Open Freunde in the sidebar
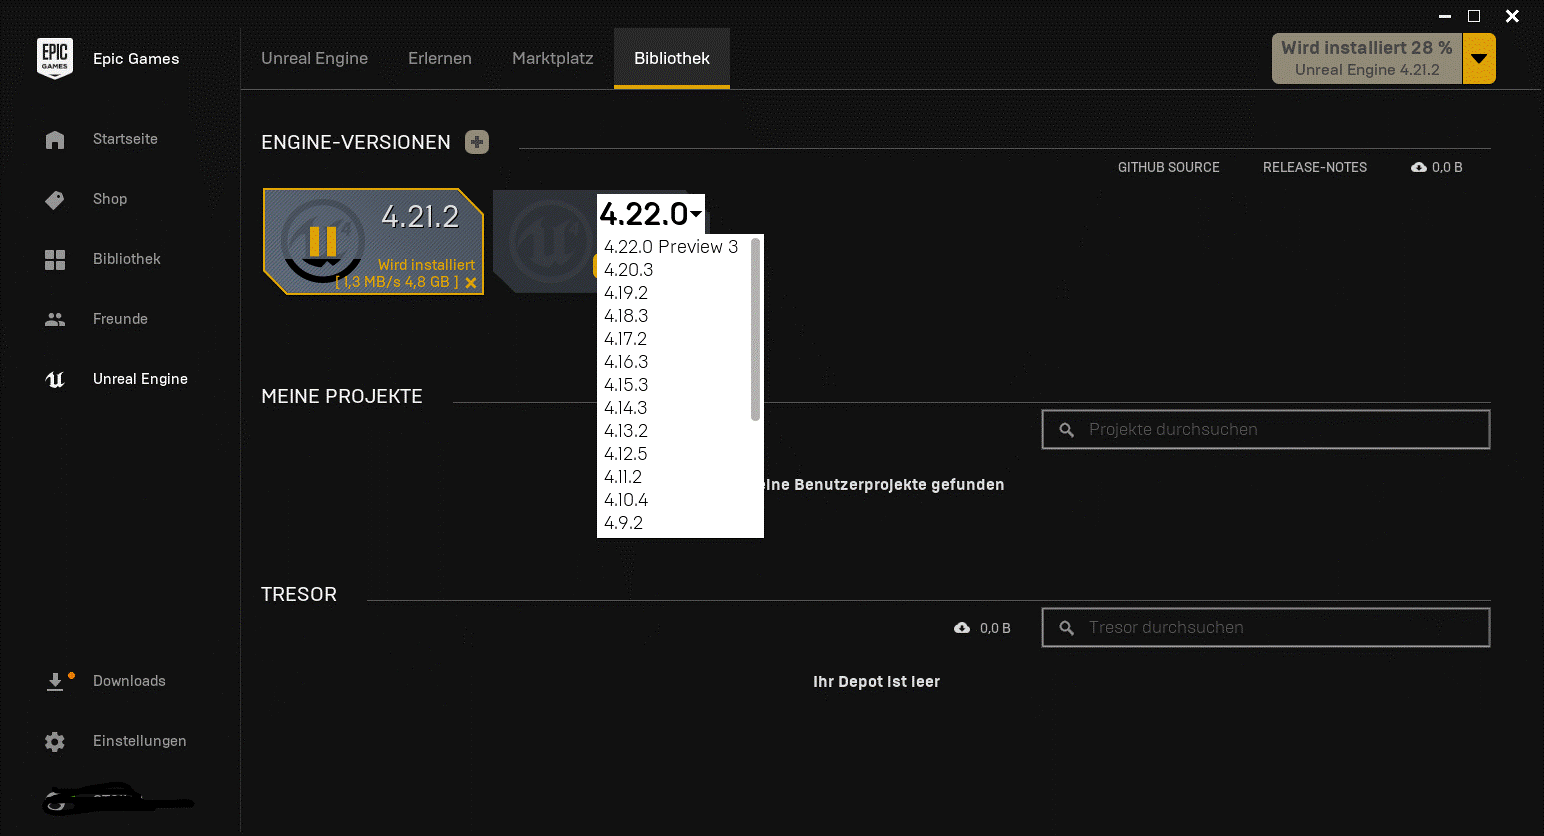 [120, 319]
